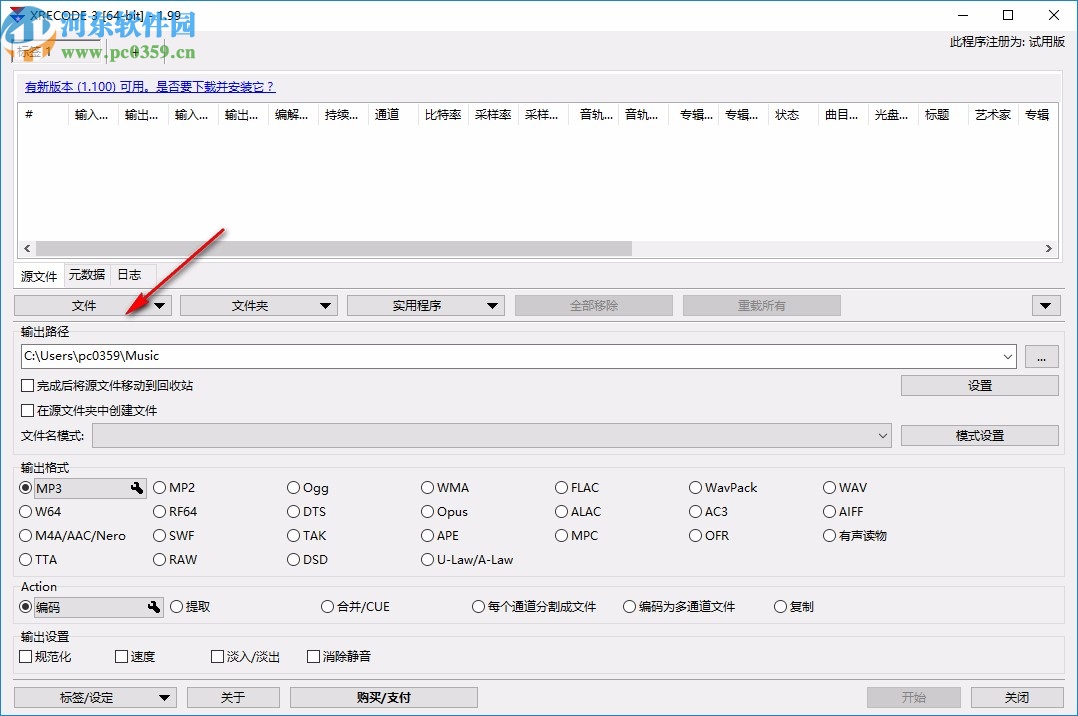Screen dimensions: 1078x716
Task: Enable 规范化 in output settings
Action: [24, 656]
